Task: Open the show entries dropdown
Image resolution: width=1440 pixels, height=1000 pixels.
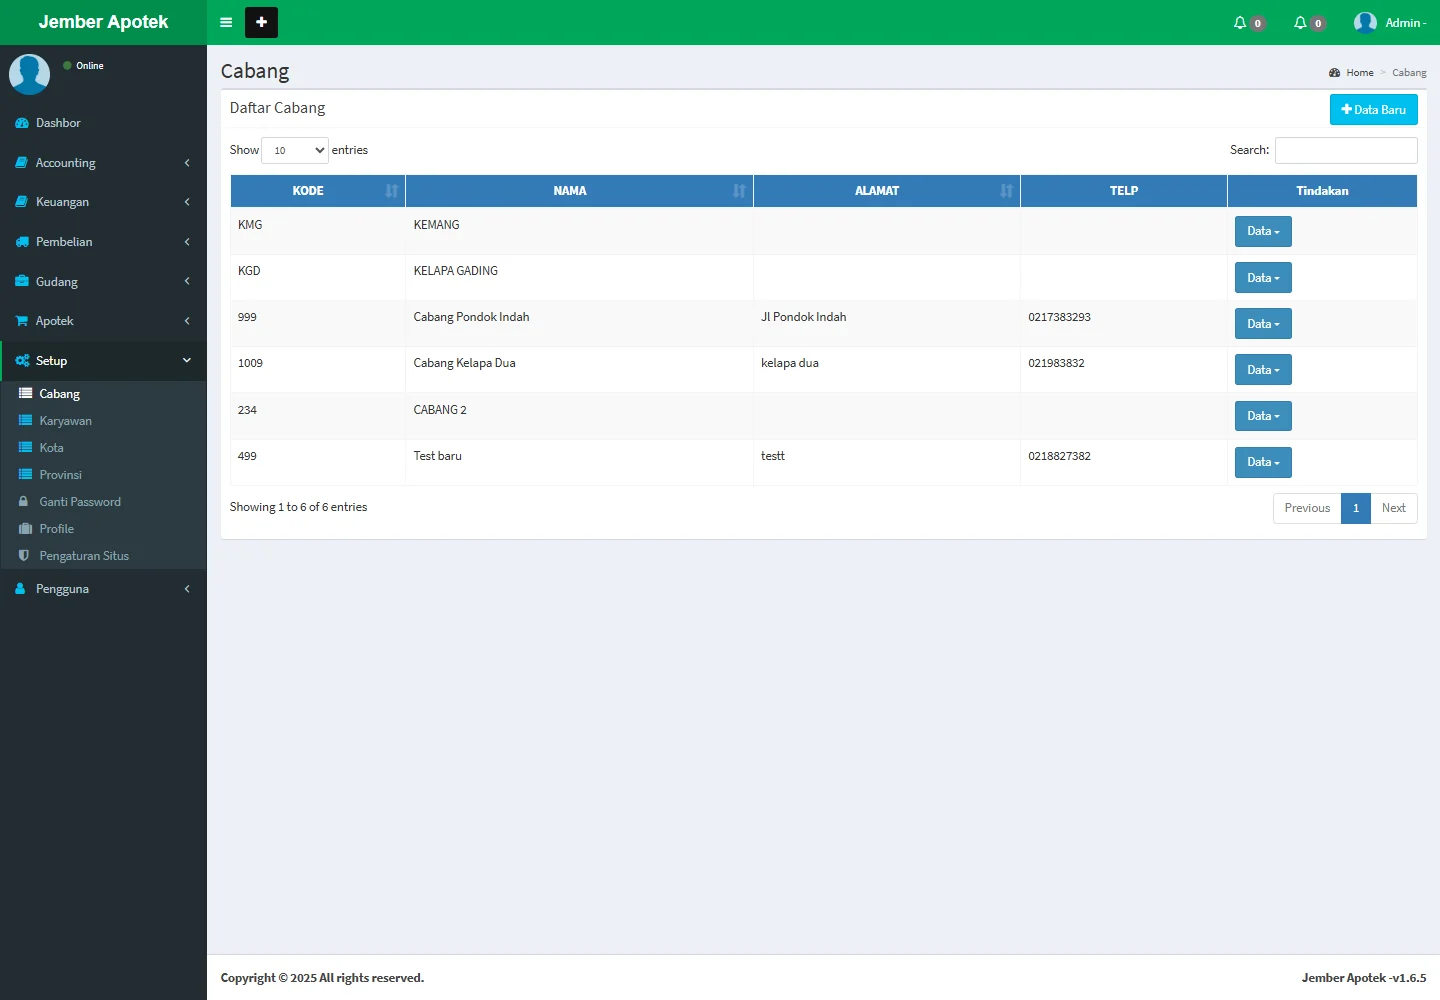Action: tap(295, 150)
